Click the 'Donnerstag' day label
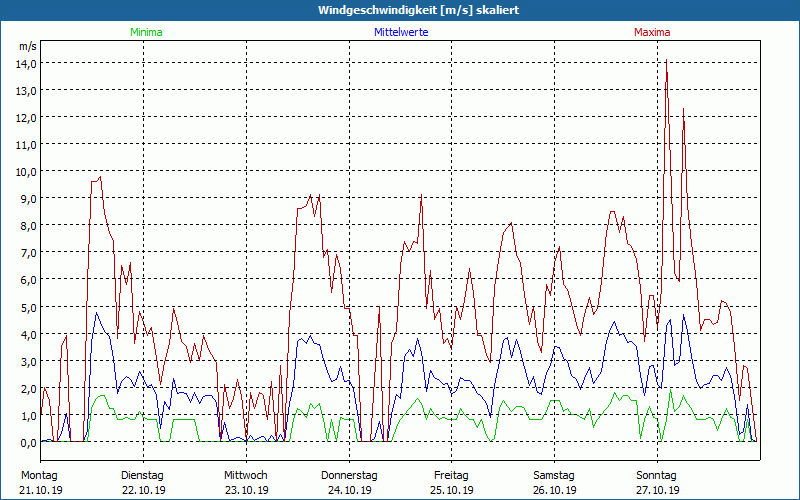 (x=349, y=476)
